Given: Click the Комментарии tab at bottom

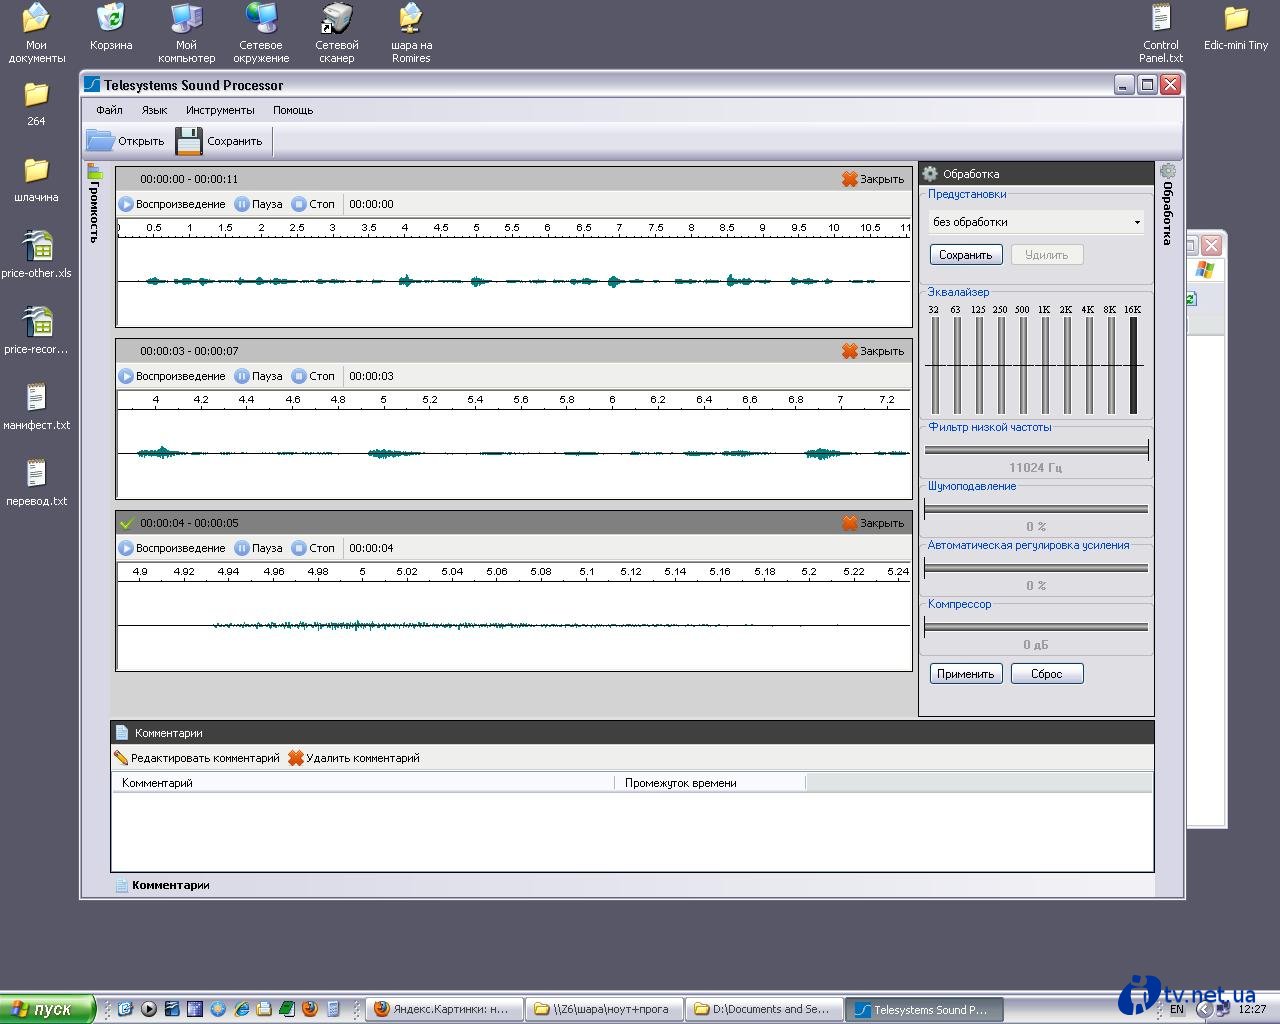Looking at the screenshot, I should (162, 885).
